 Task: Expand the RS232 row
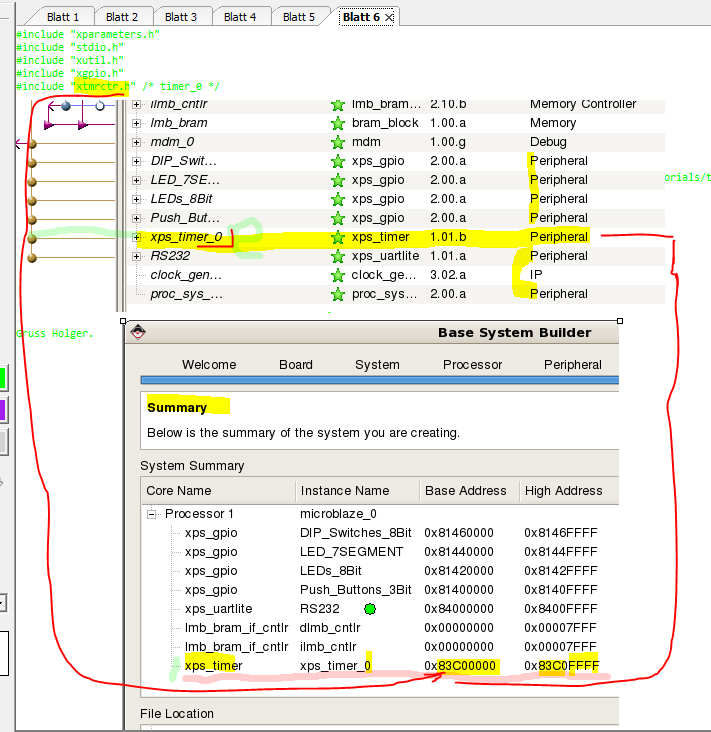(x=136, y=256)
